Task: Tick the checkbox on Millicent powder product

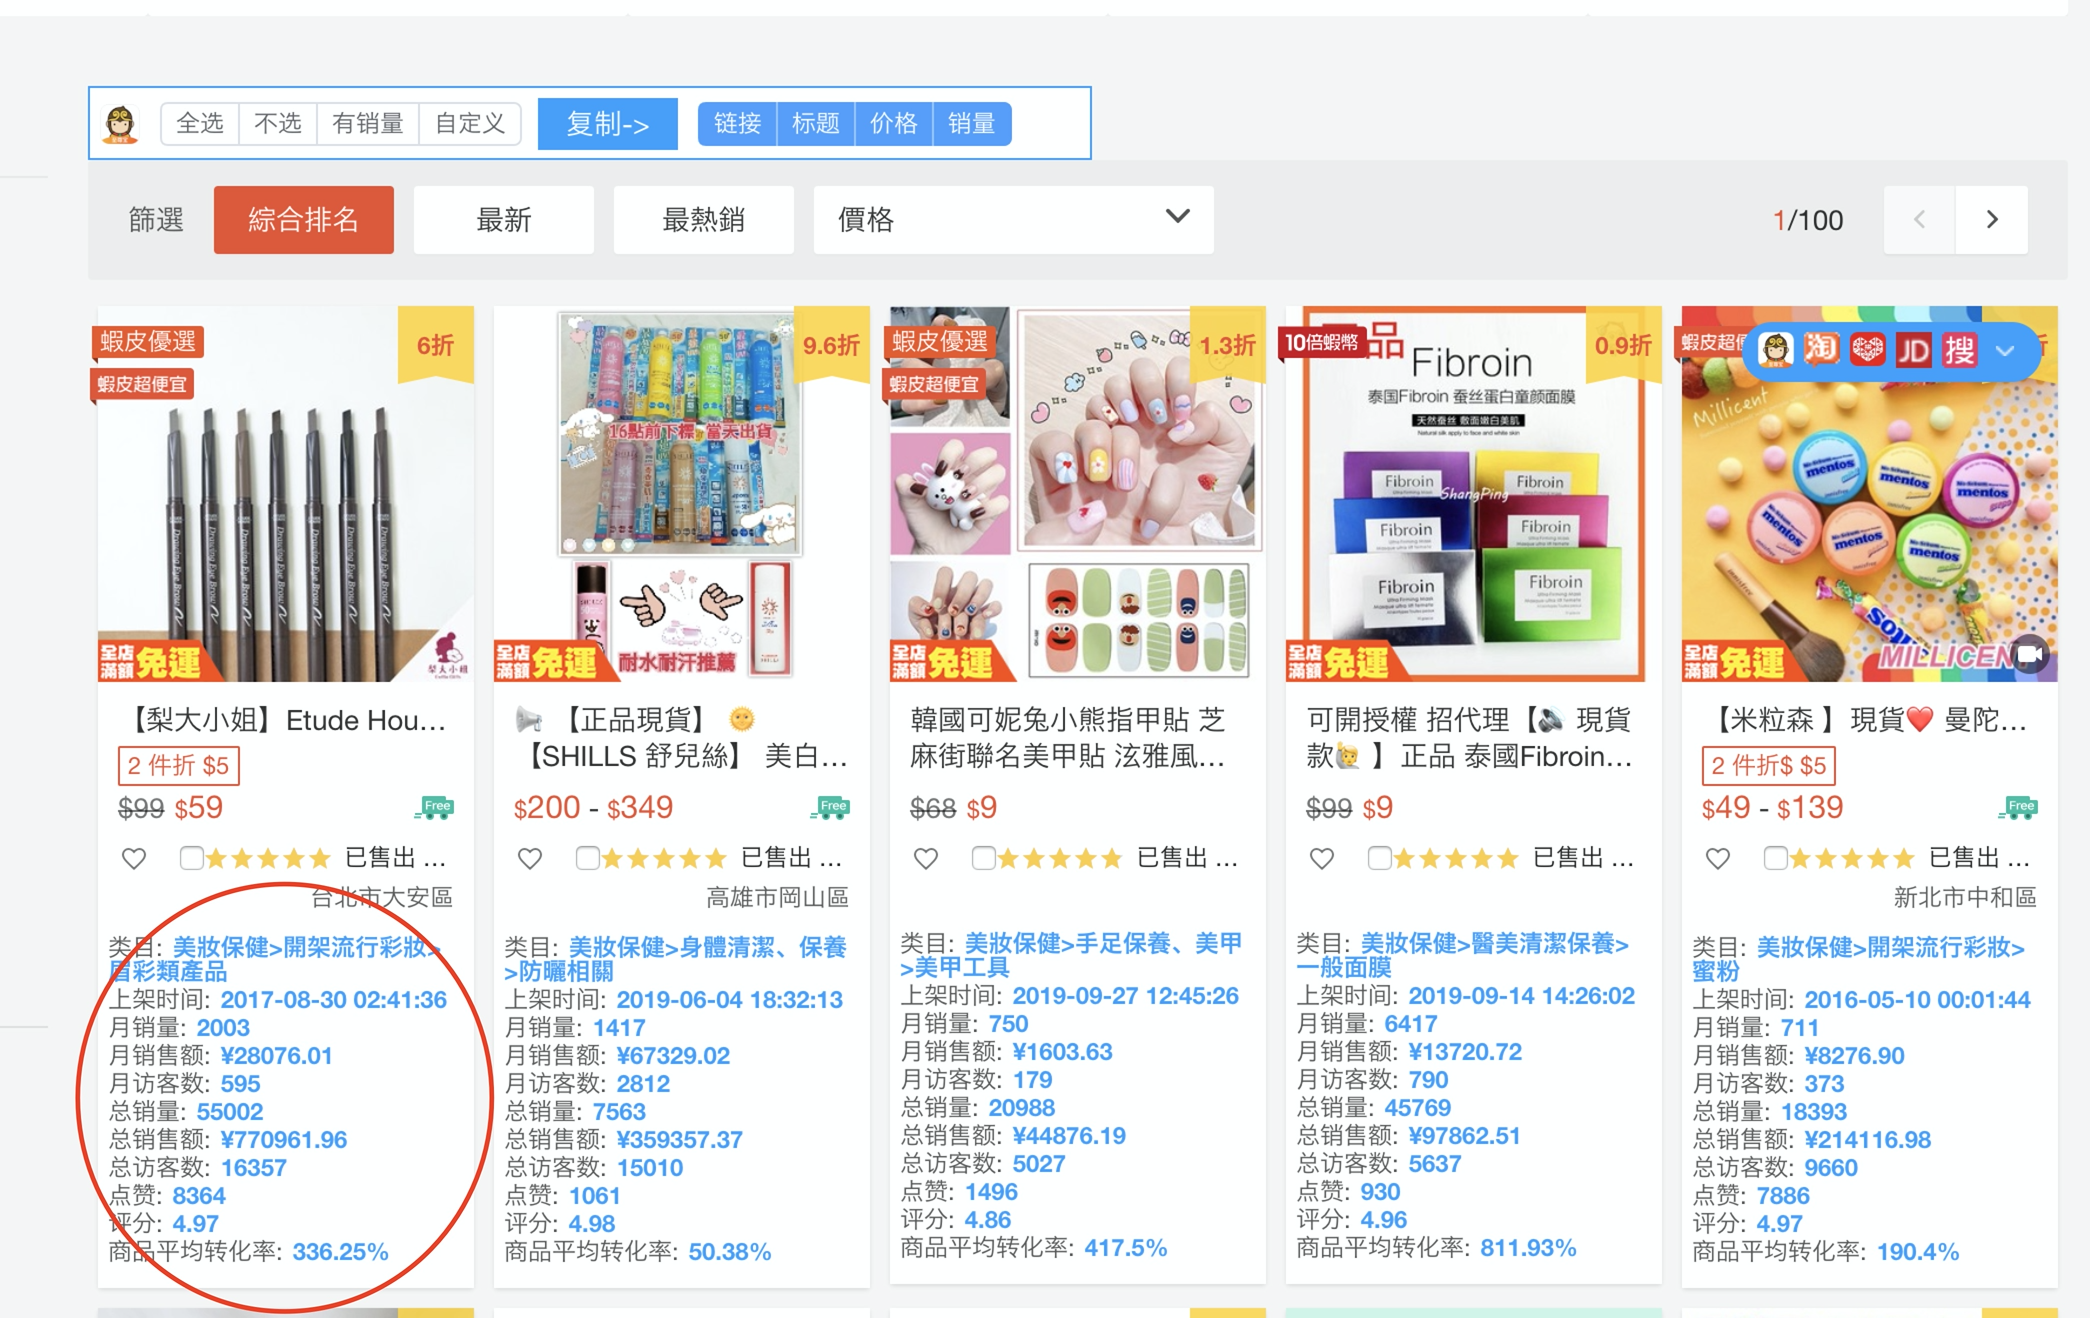Action: [1775, 857]
